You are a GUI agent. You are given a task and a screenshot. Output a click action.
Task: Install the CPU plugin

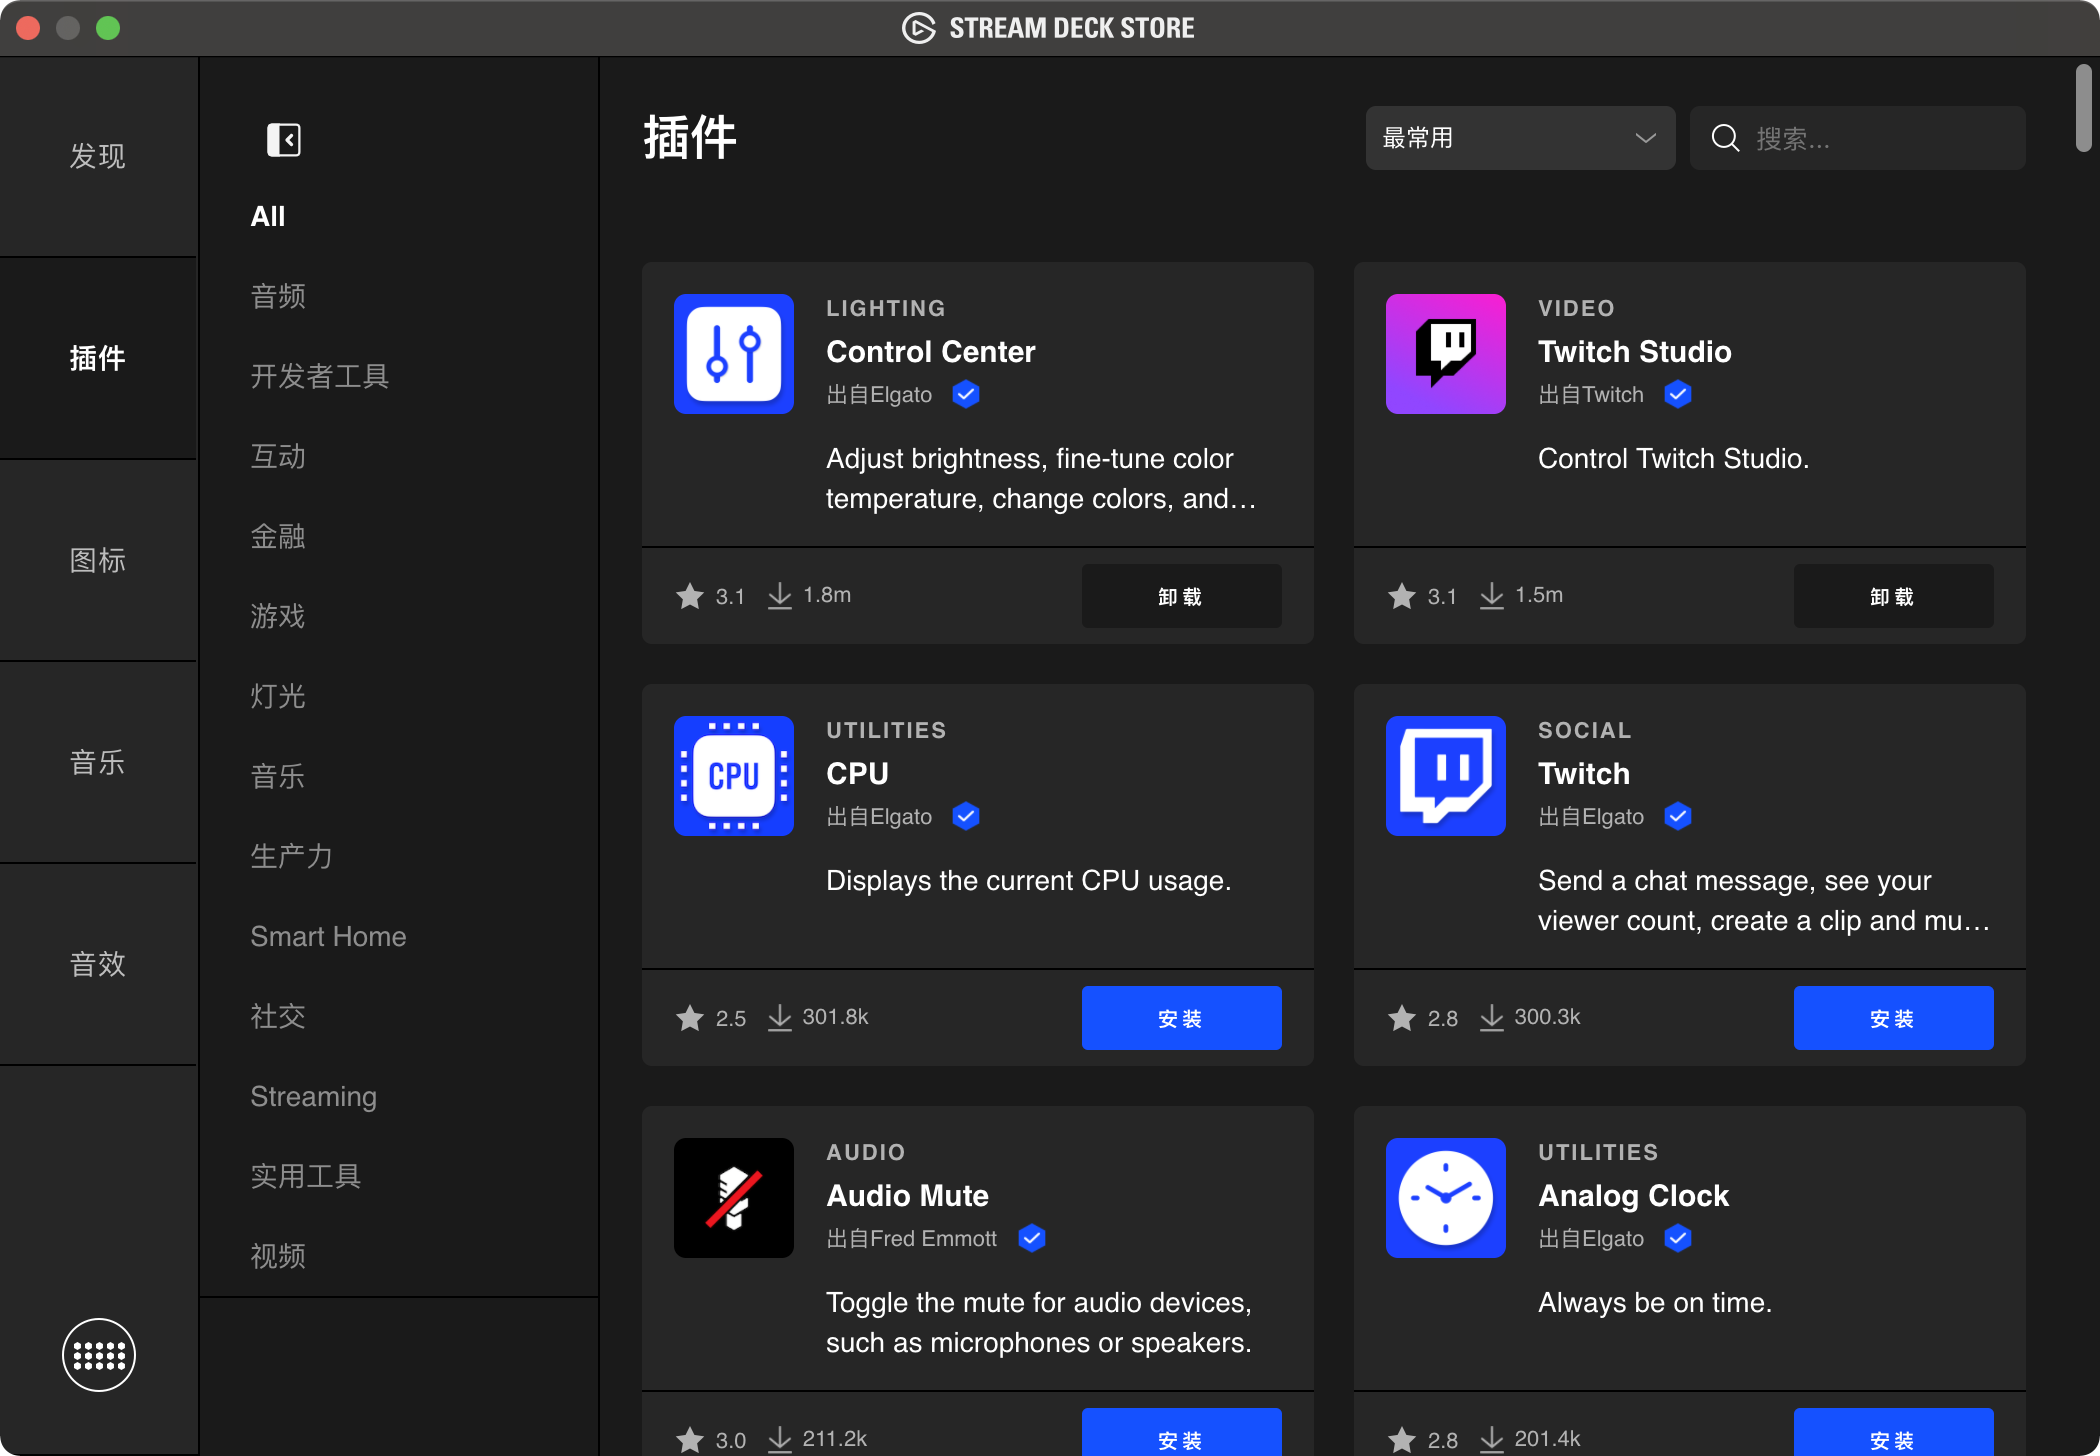click(x=1181, y=1018)
